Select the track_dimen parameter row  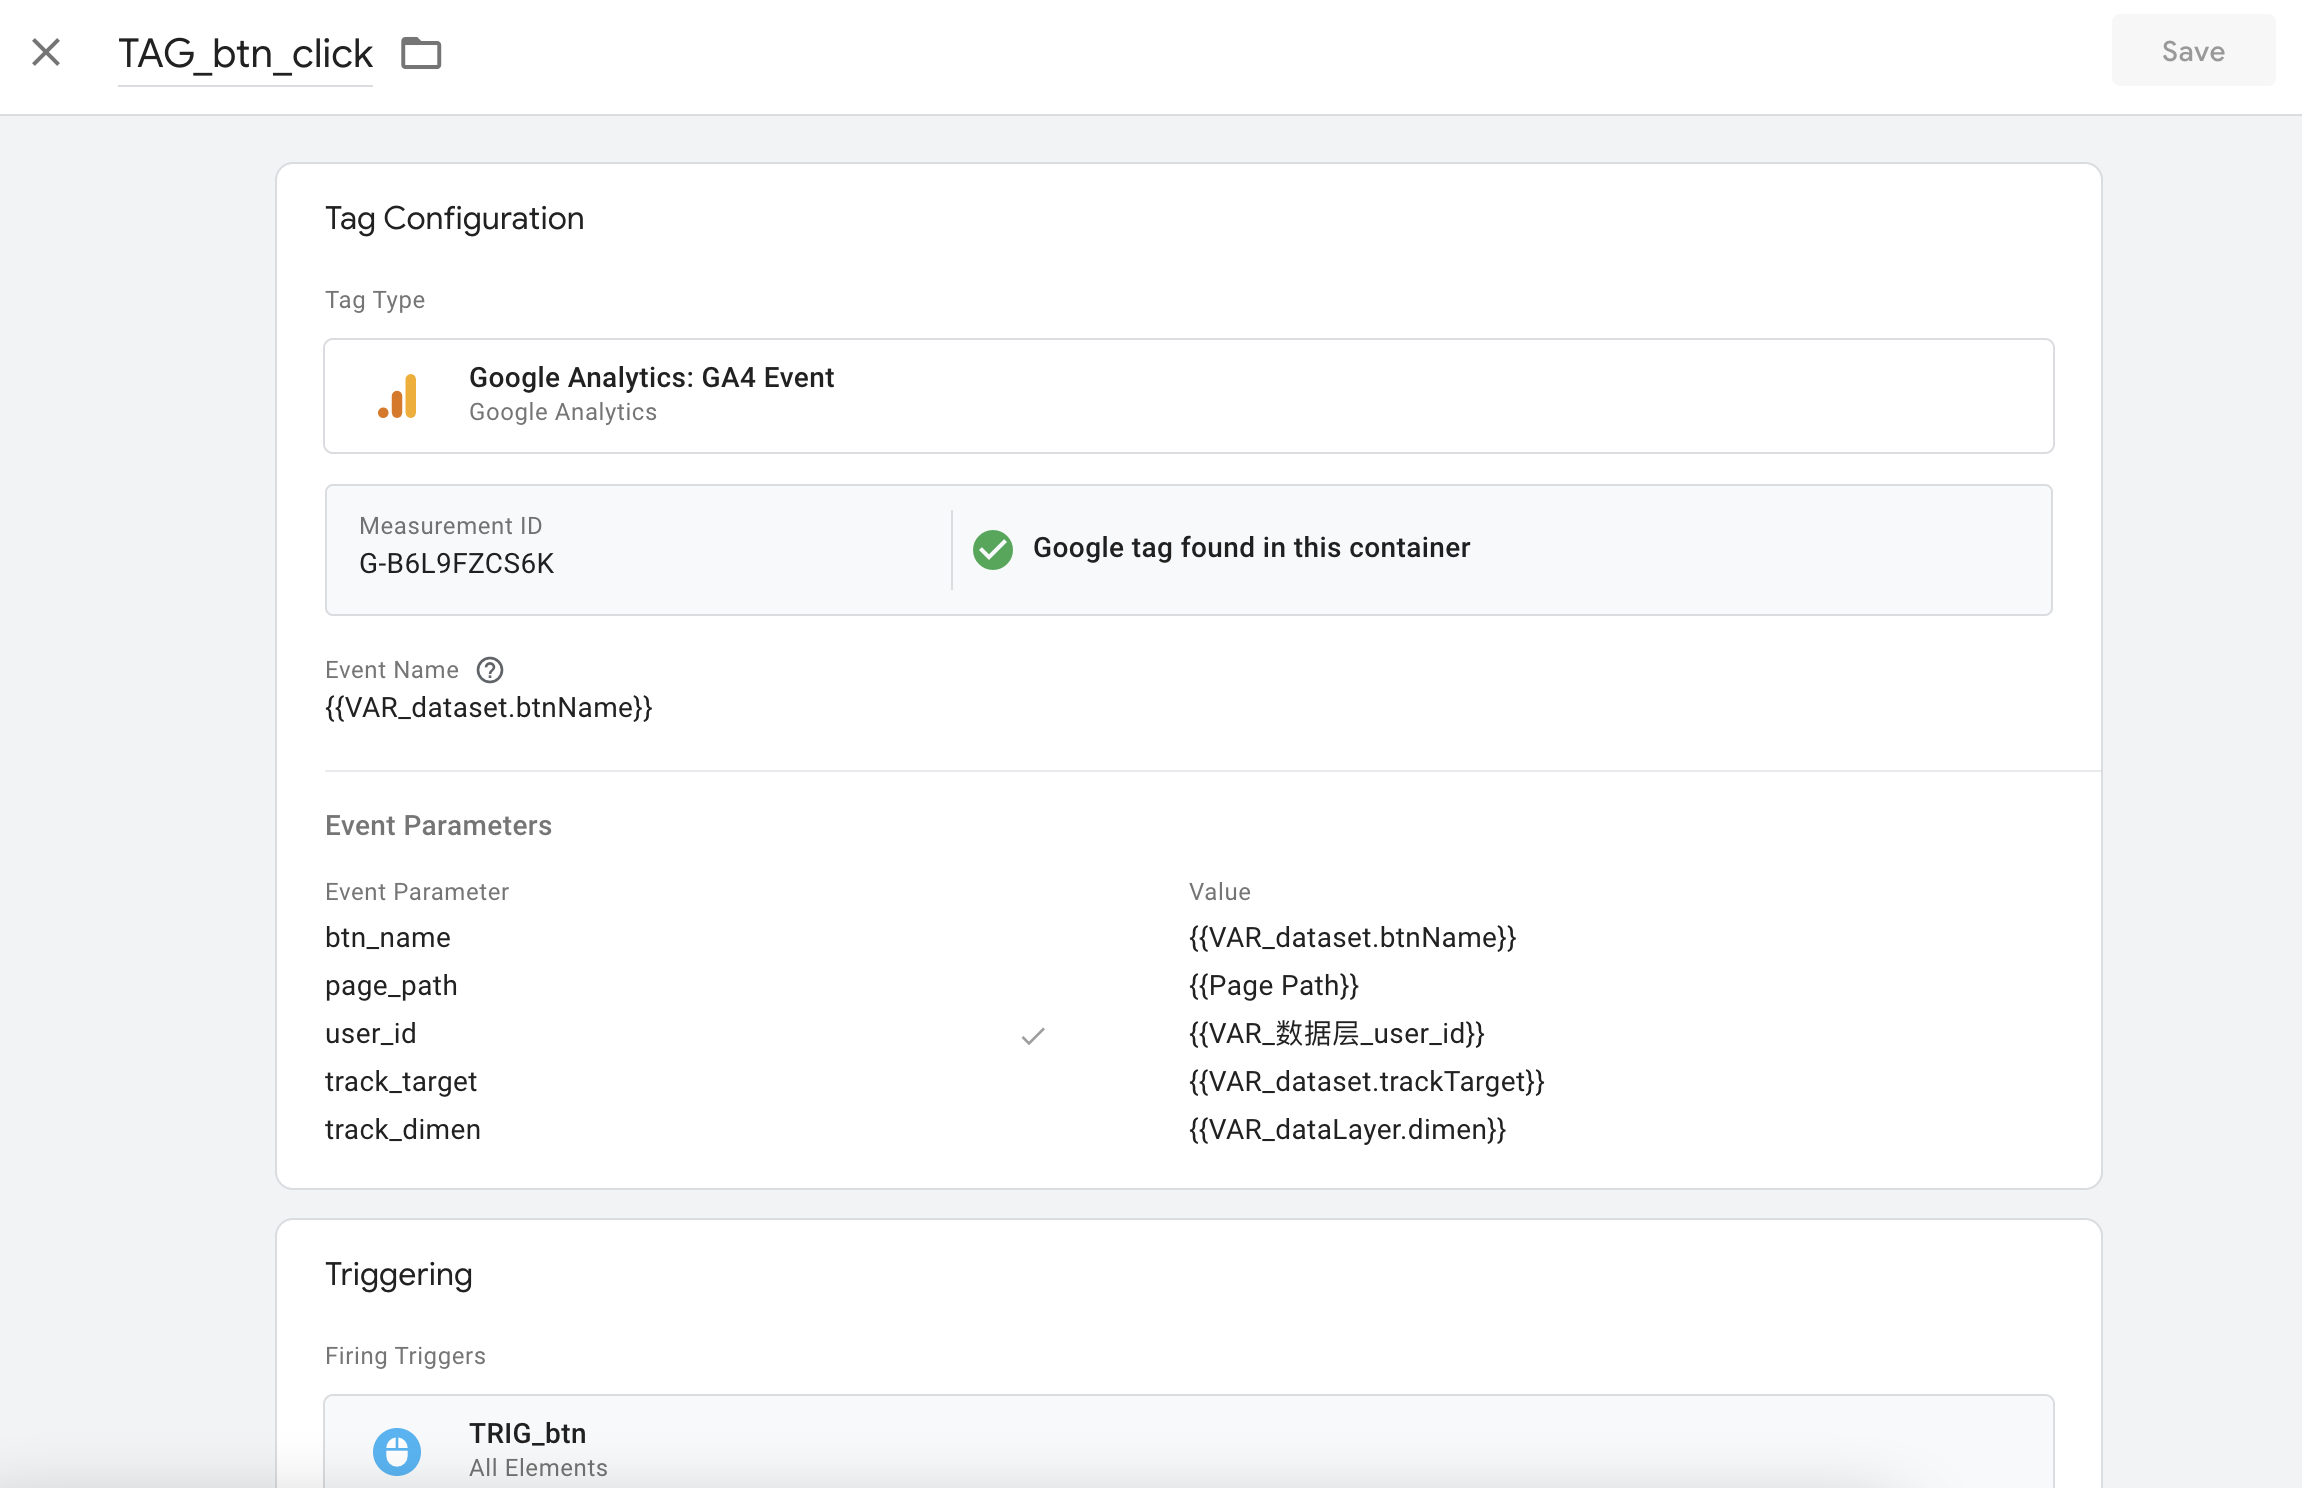(x=1188, y=1130)
